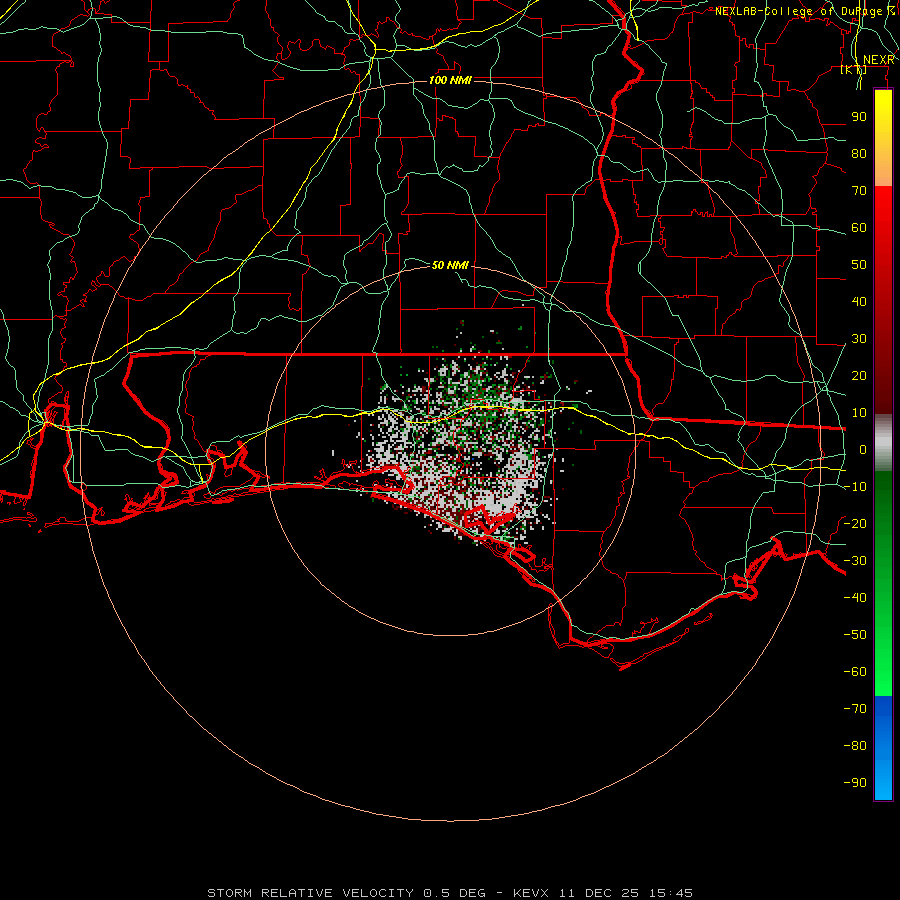Click the 40 value on velocity scale
The image size is (900, 900).
point(859,302)
